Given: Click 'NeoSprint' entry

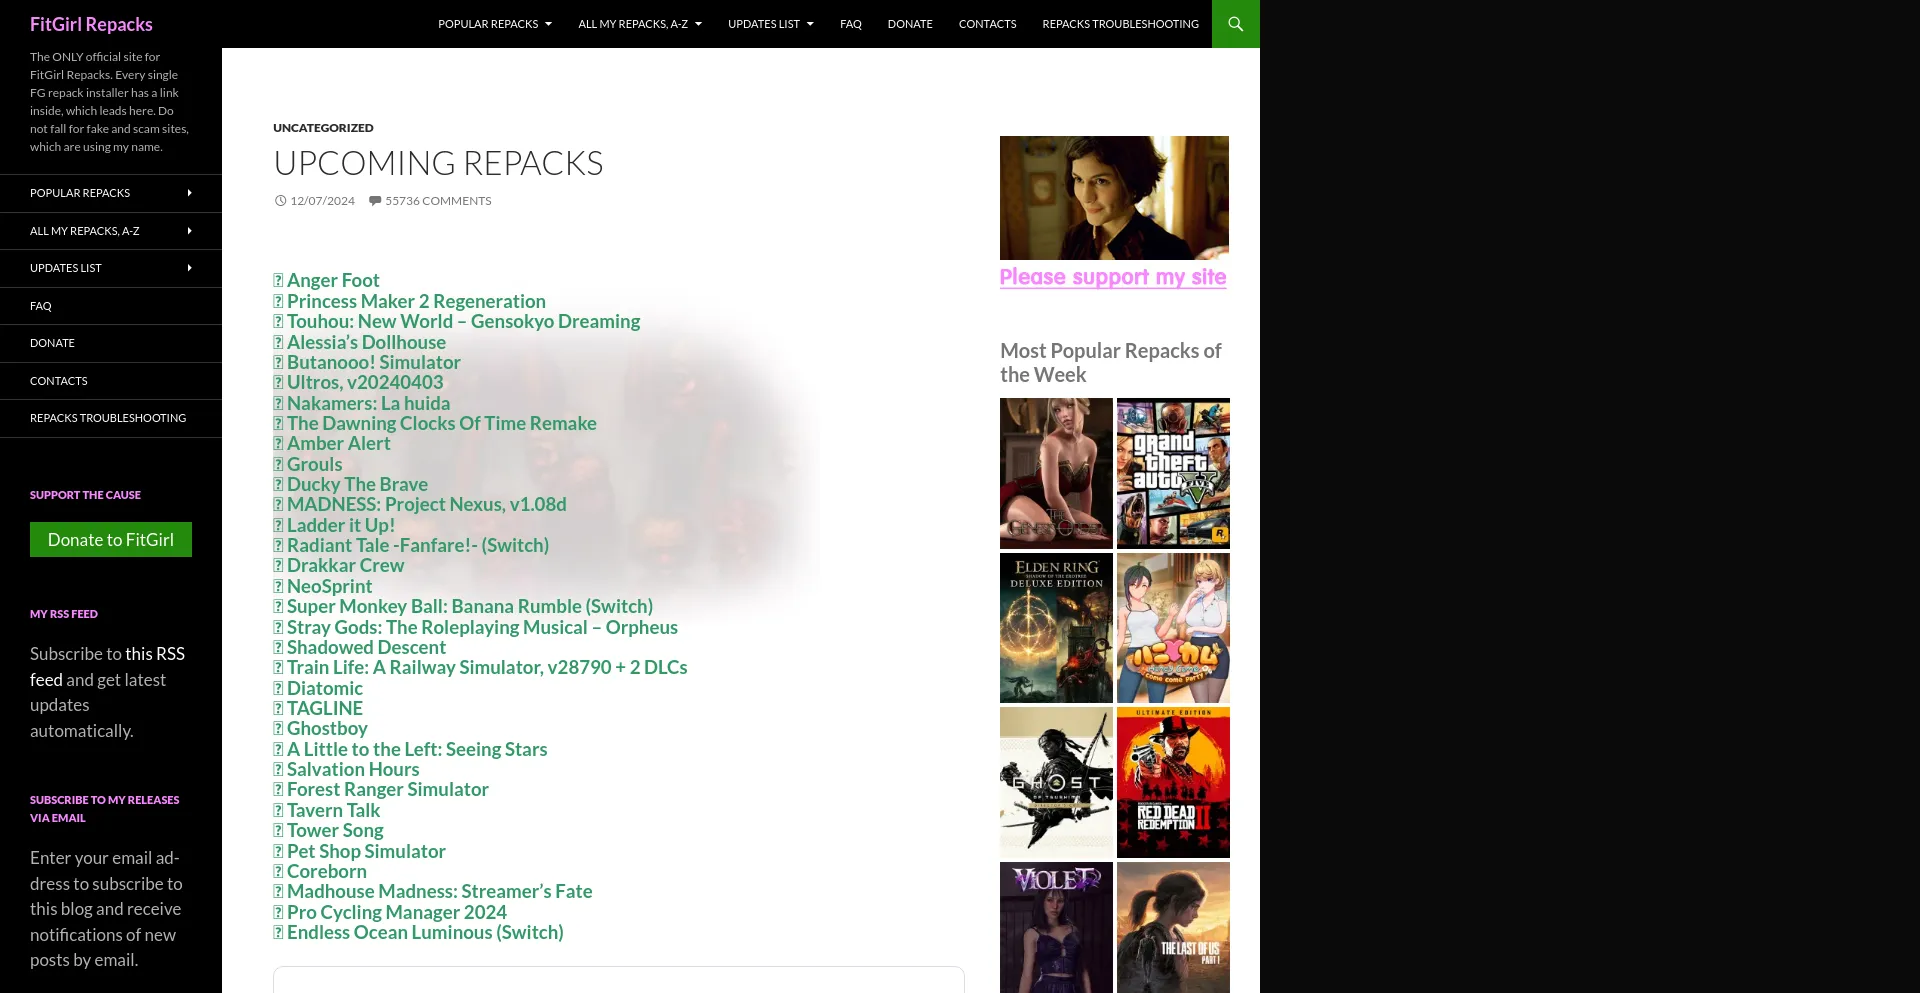Looking at the screenshot, I should pyautogui.click(x=329, y=586).
